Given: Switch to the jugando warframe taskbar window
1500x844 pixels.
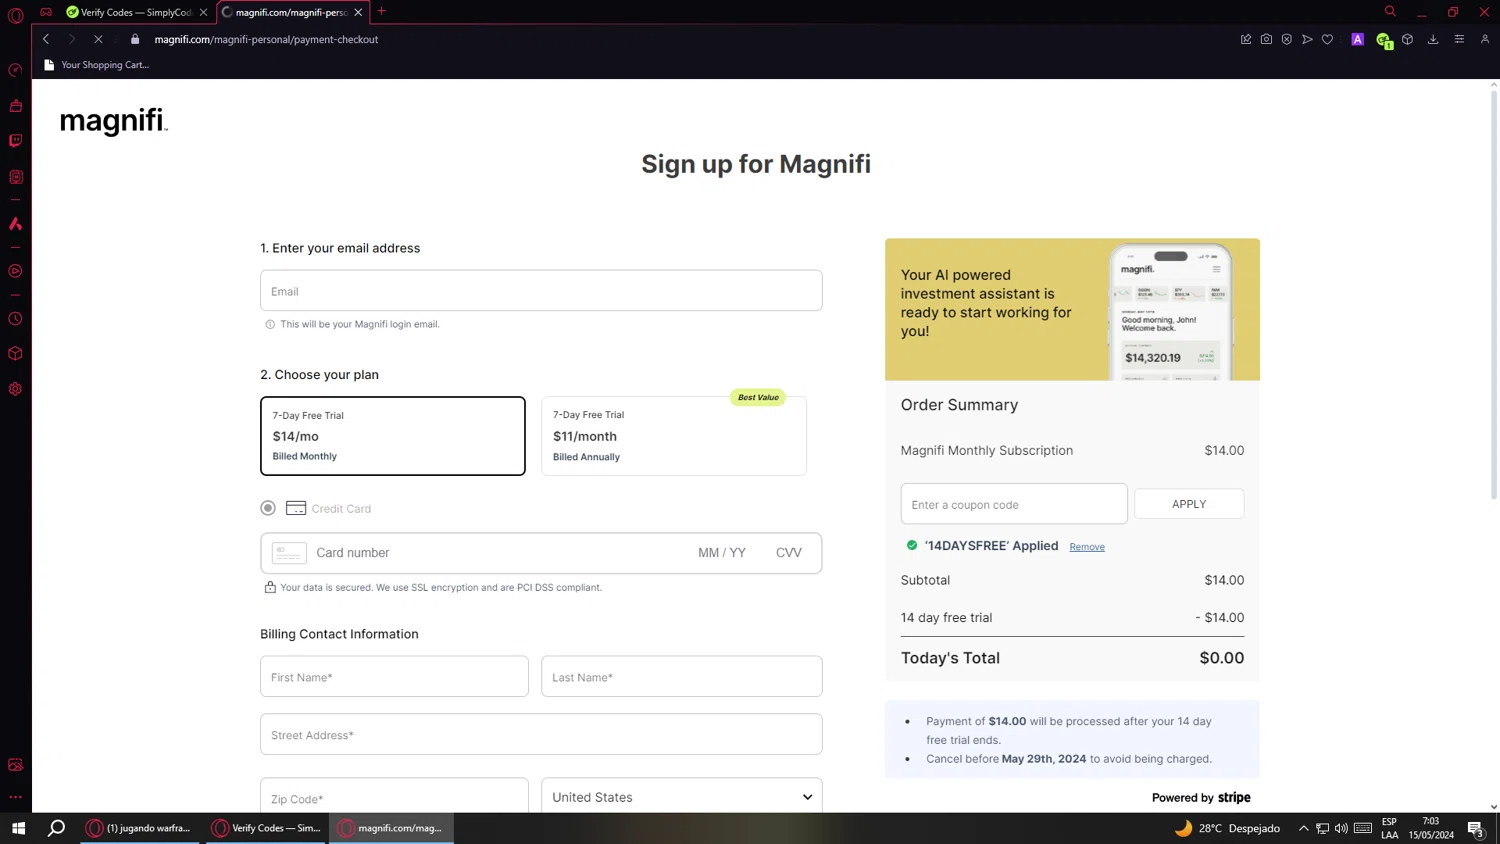Looking at the screenshot, I should pyautogui.click(x=140, y=828).
